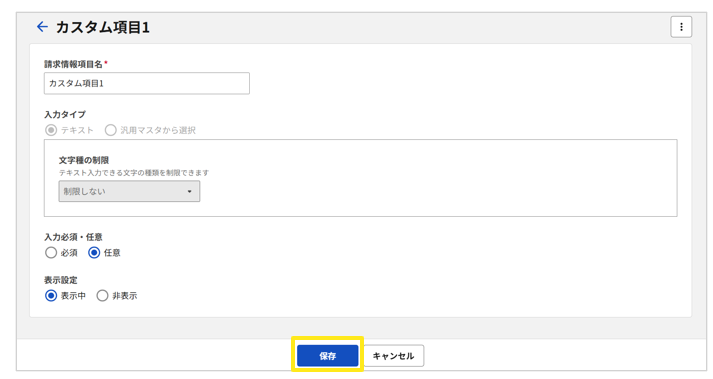Click the カスタム項目1 page title
This screenshot has width=713, height=379.
103,27
